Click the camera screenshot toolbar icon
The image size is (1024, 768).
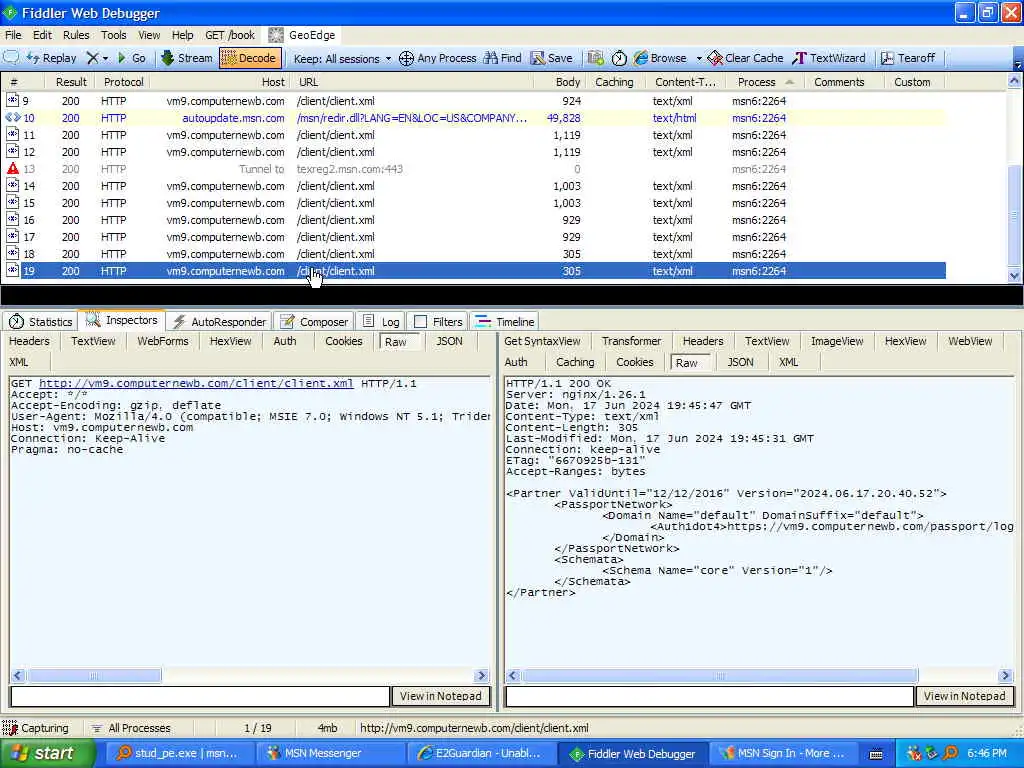[595, 58]
